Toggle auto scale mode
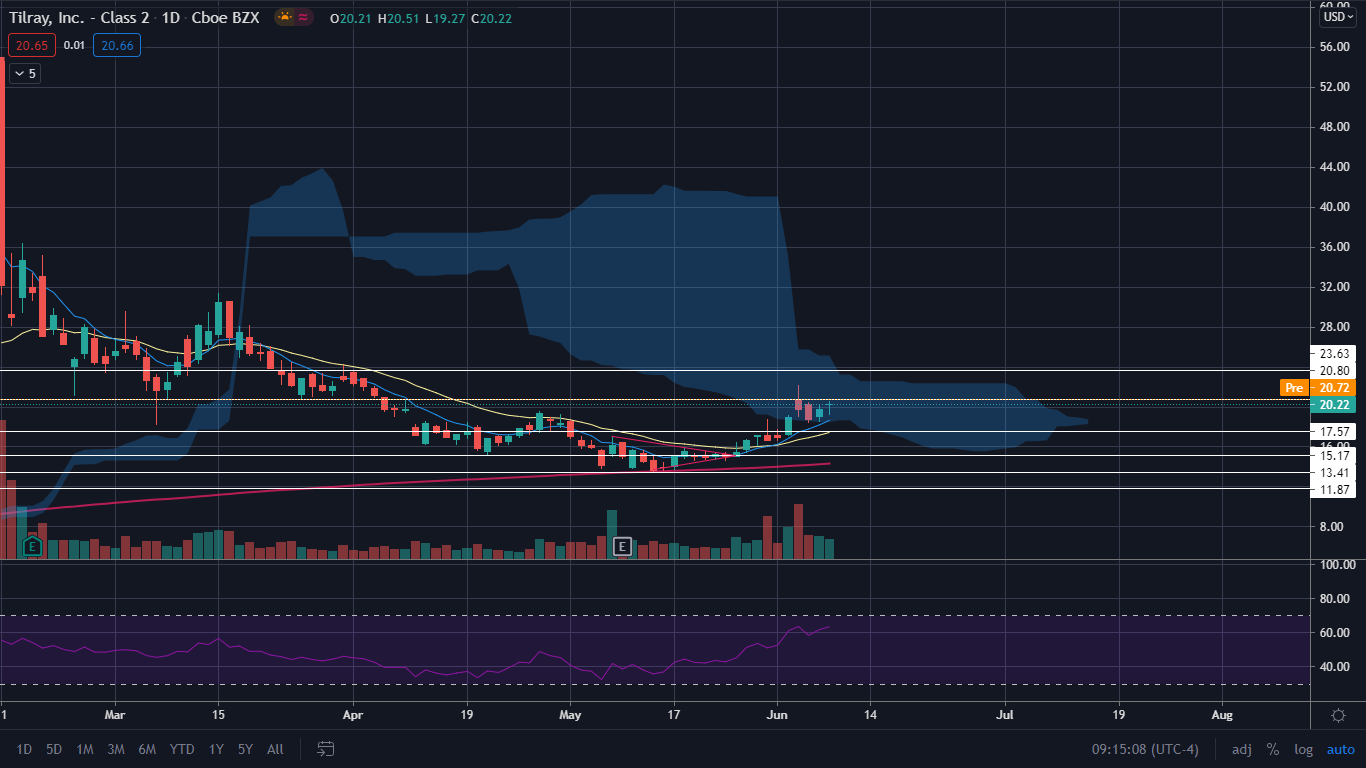Screen dimensions: 1366x768 tap(1340, 749)
